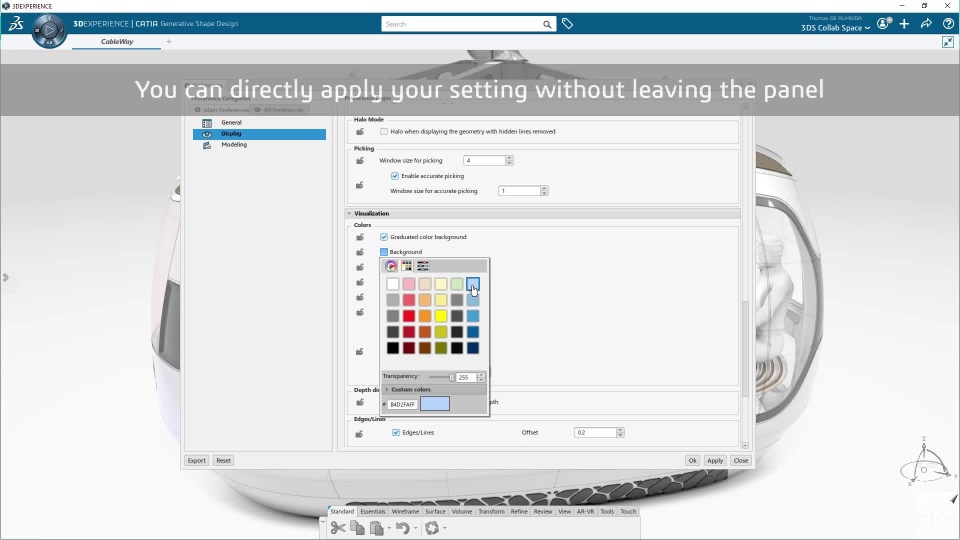Switch to the Wireframe tab
This screenshot has height=540, width=960.
click(405, 511)
